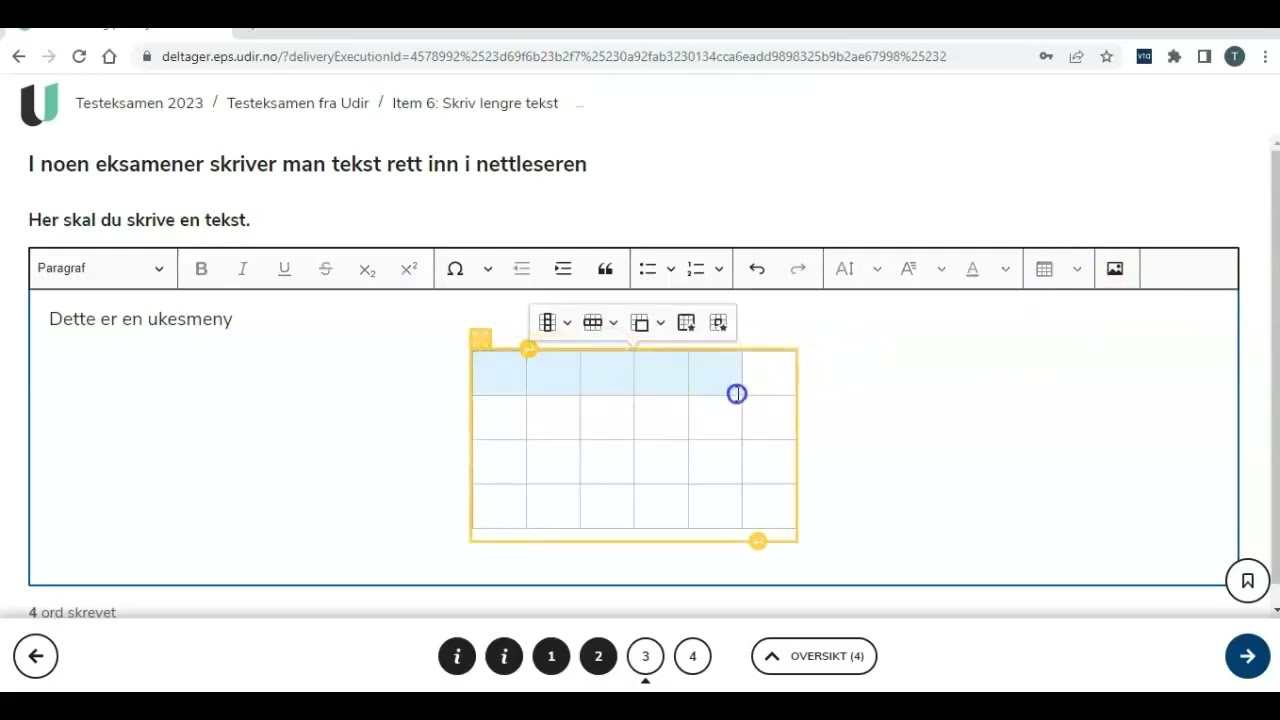Decrease indent in the editor
This screenshot has width=1280, height=720.
(x=521, y=269)
